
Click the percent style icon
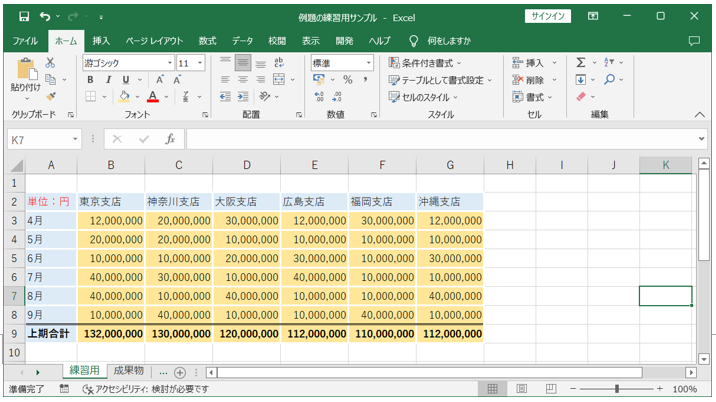pyautogui.click(x=347, y=80)
